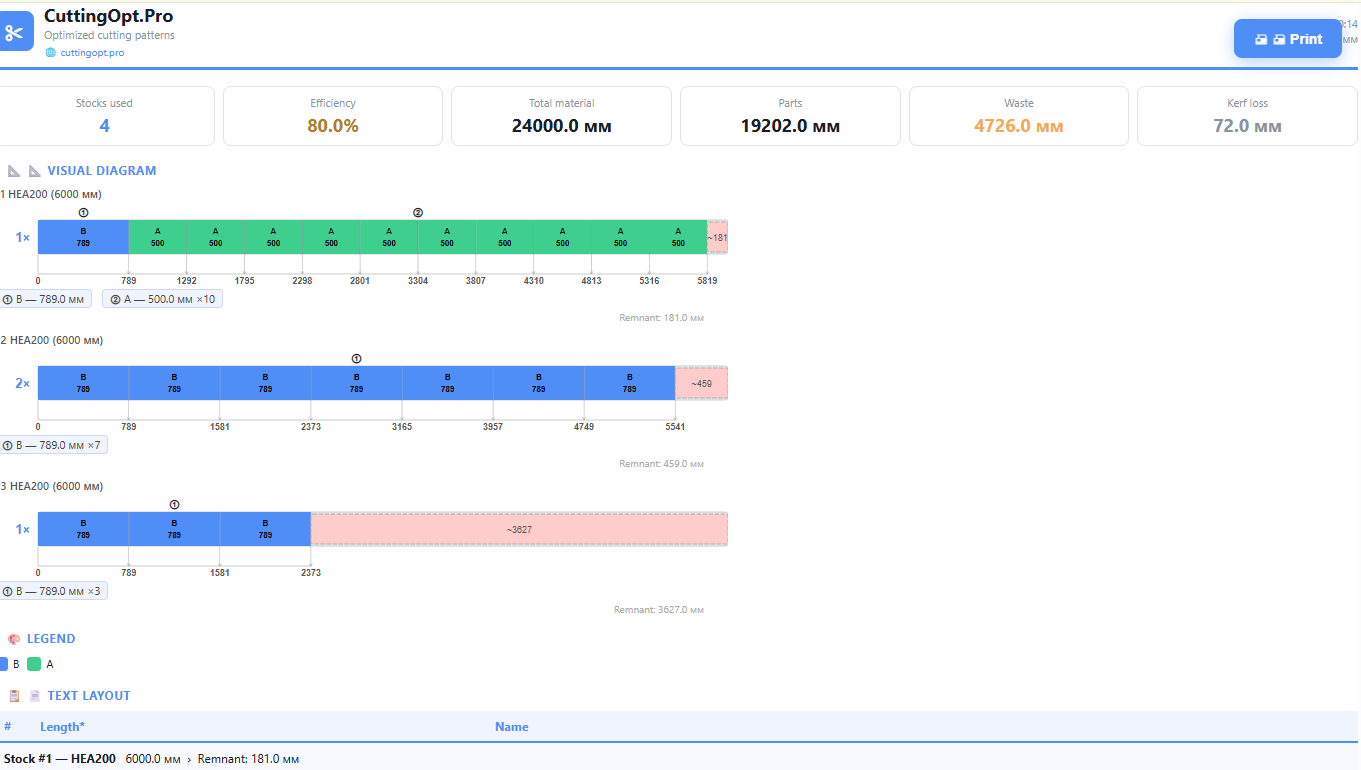Click the pink ~181 remnant segment
Image resolution: width=1361 pixels, height=770 pixels.
tap(717, 237)
